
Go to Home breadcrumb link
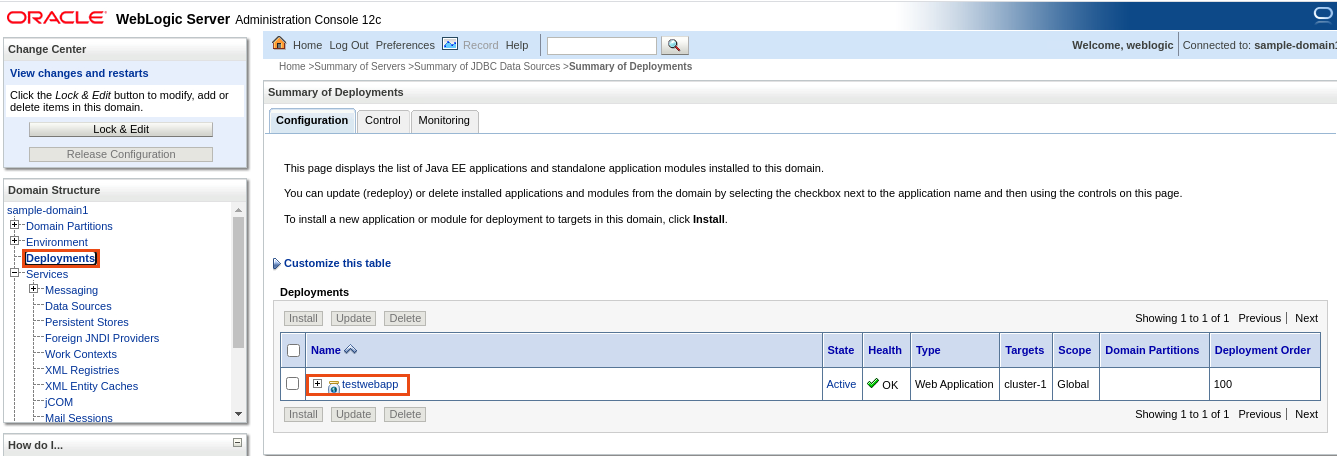point(292,66)
